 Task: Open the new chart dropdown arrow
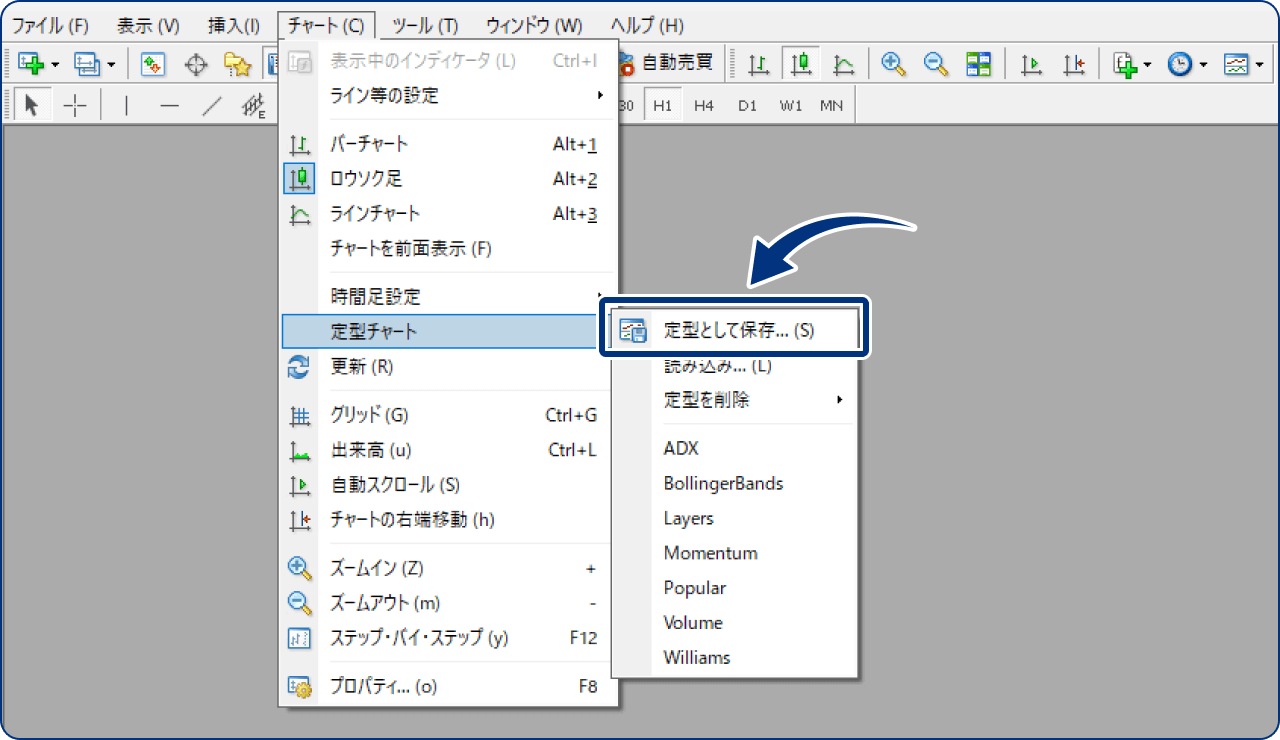(x=55, y=64)
